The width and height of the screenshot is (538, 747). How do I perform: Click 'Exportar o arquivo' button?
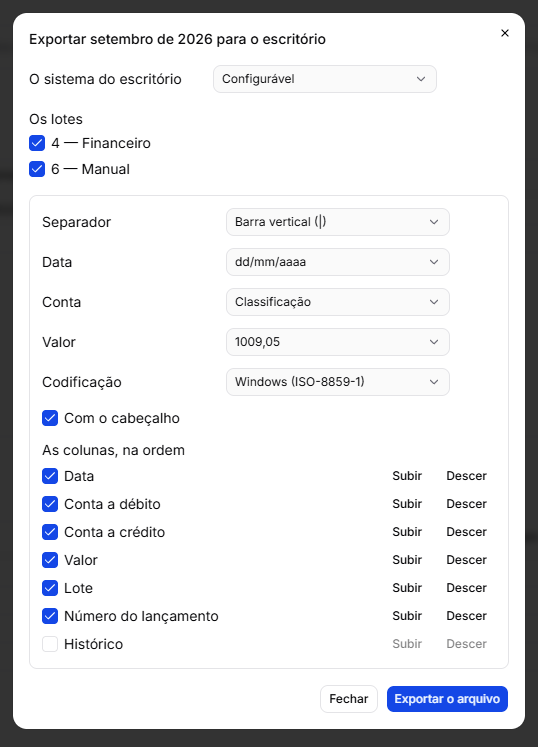click(447, 699)
